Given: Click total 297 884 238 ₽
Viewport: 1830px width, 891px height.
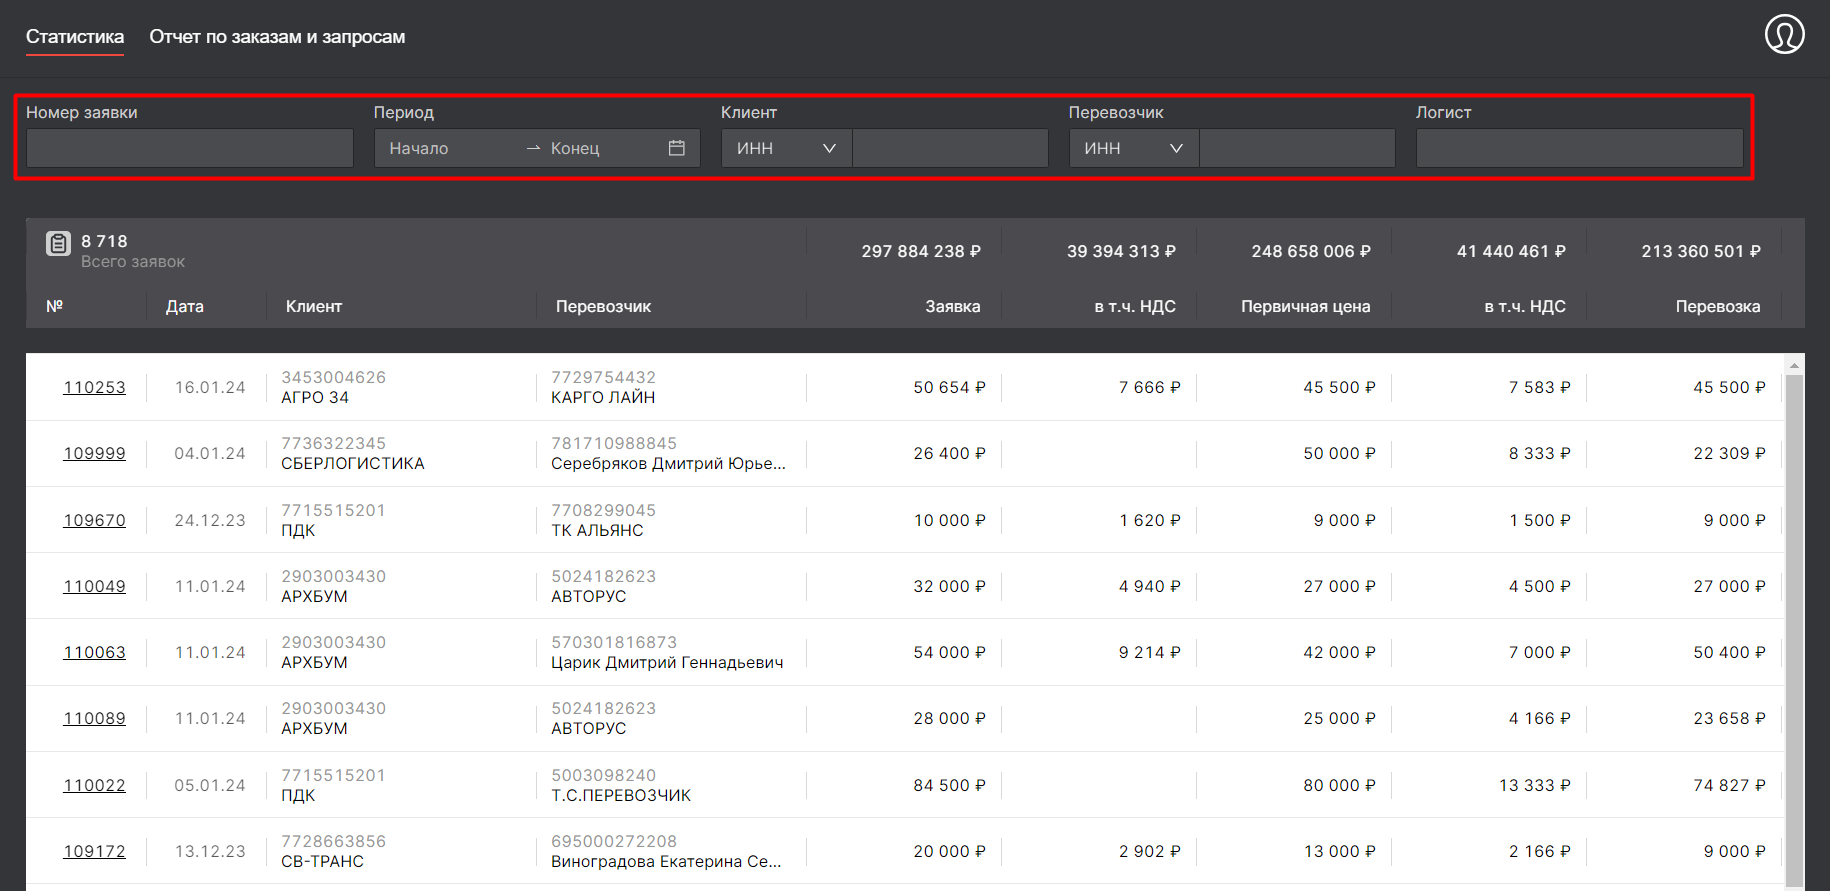Looking at the screenshot, I should (x=921, y=251).
